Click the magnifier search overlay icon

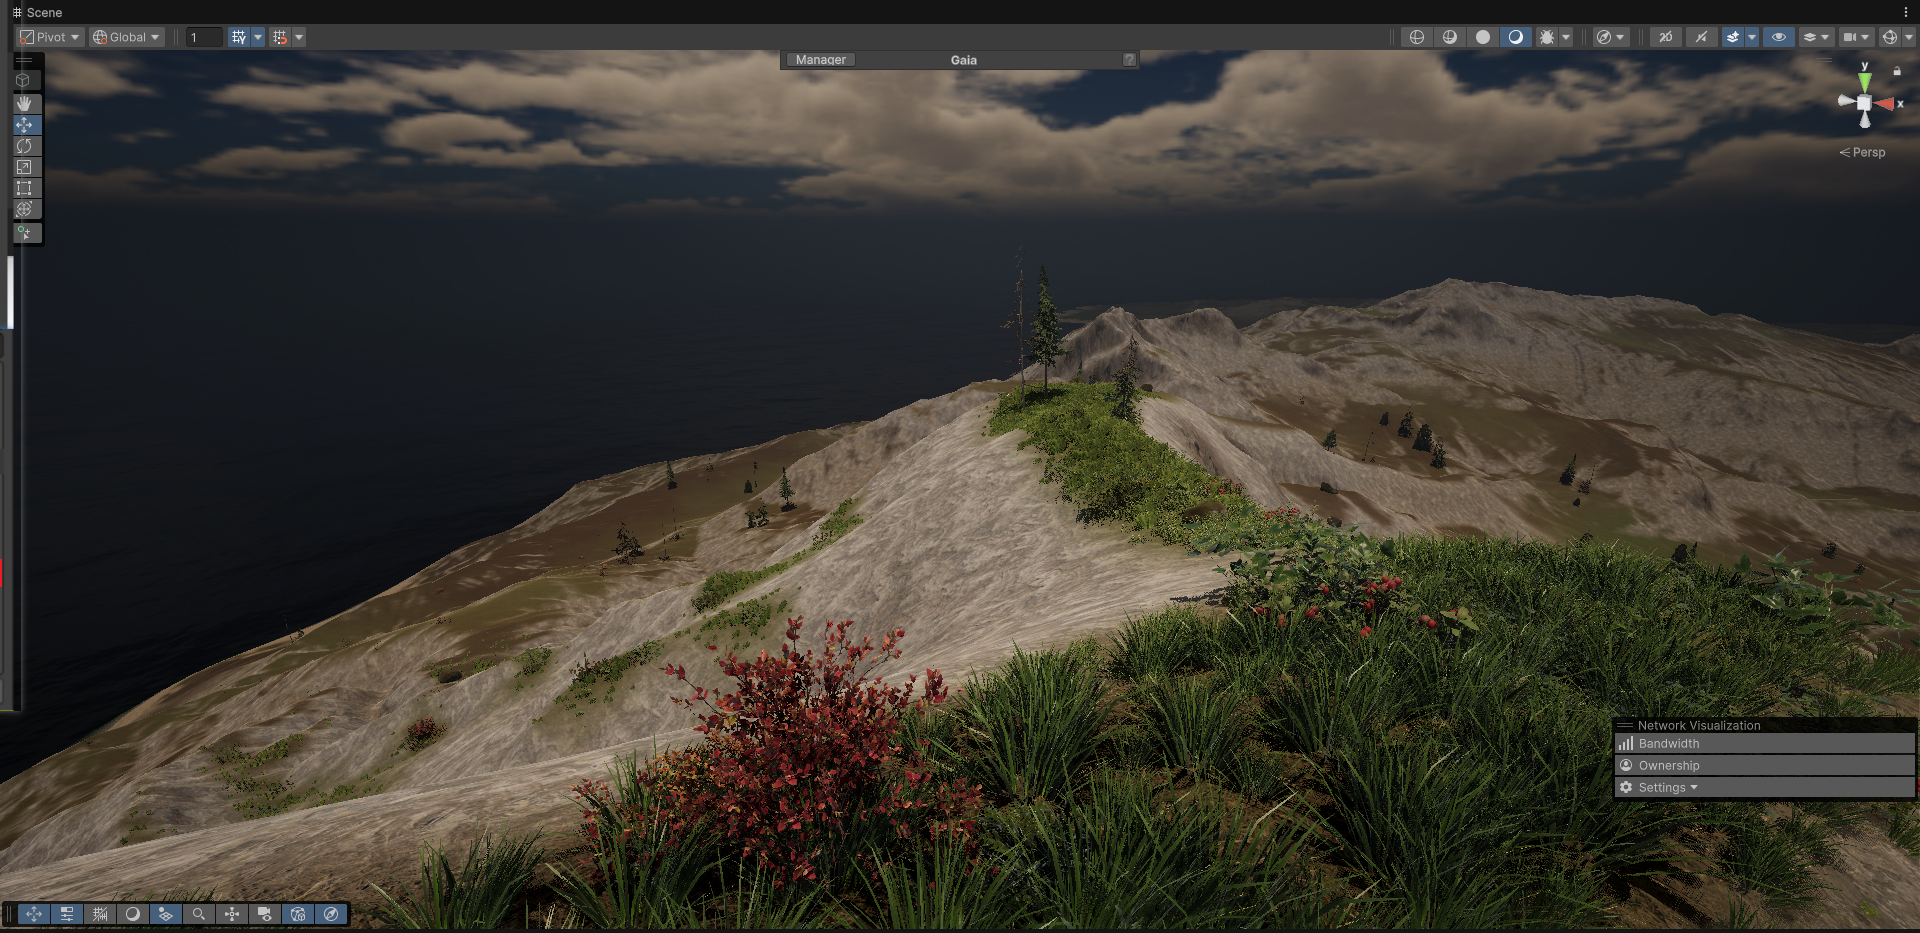click(199, 914)
